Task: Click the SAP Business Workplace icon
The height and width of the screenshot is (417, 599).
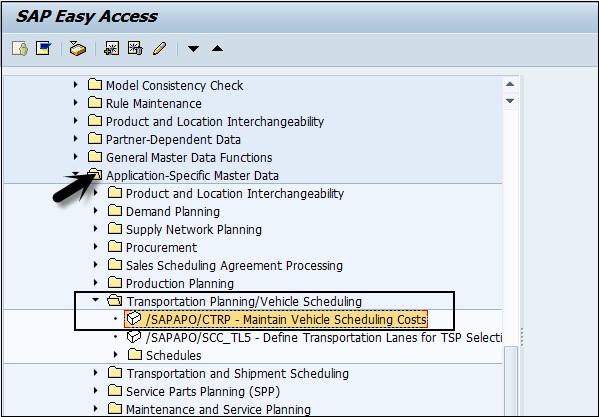Action: 78,48
